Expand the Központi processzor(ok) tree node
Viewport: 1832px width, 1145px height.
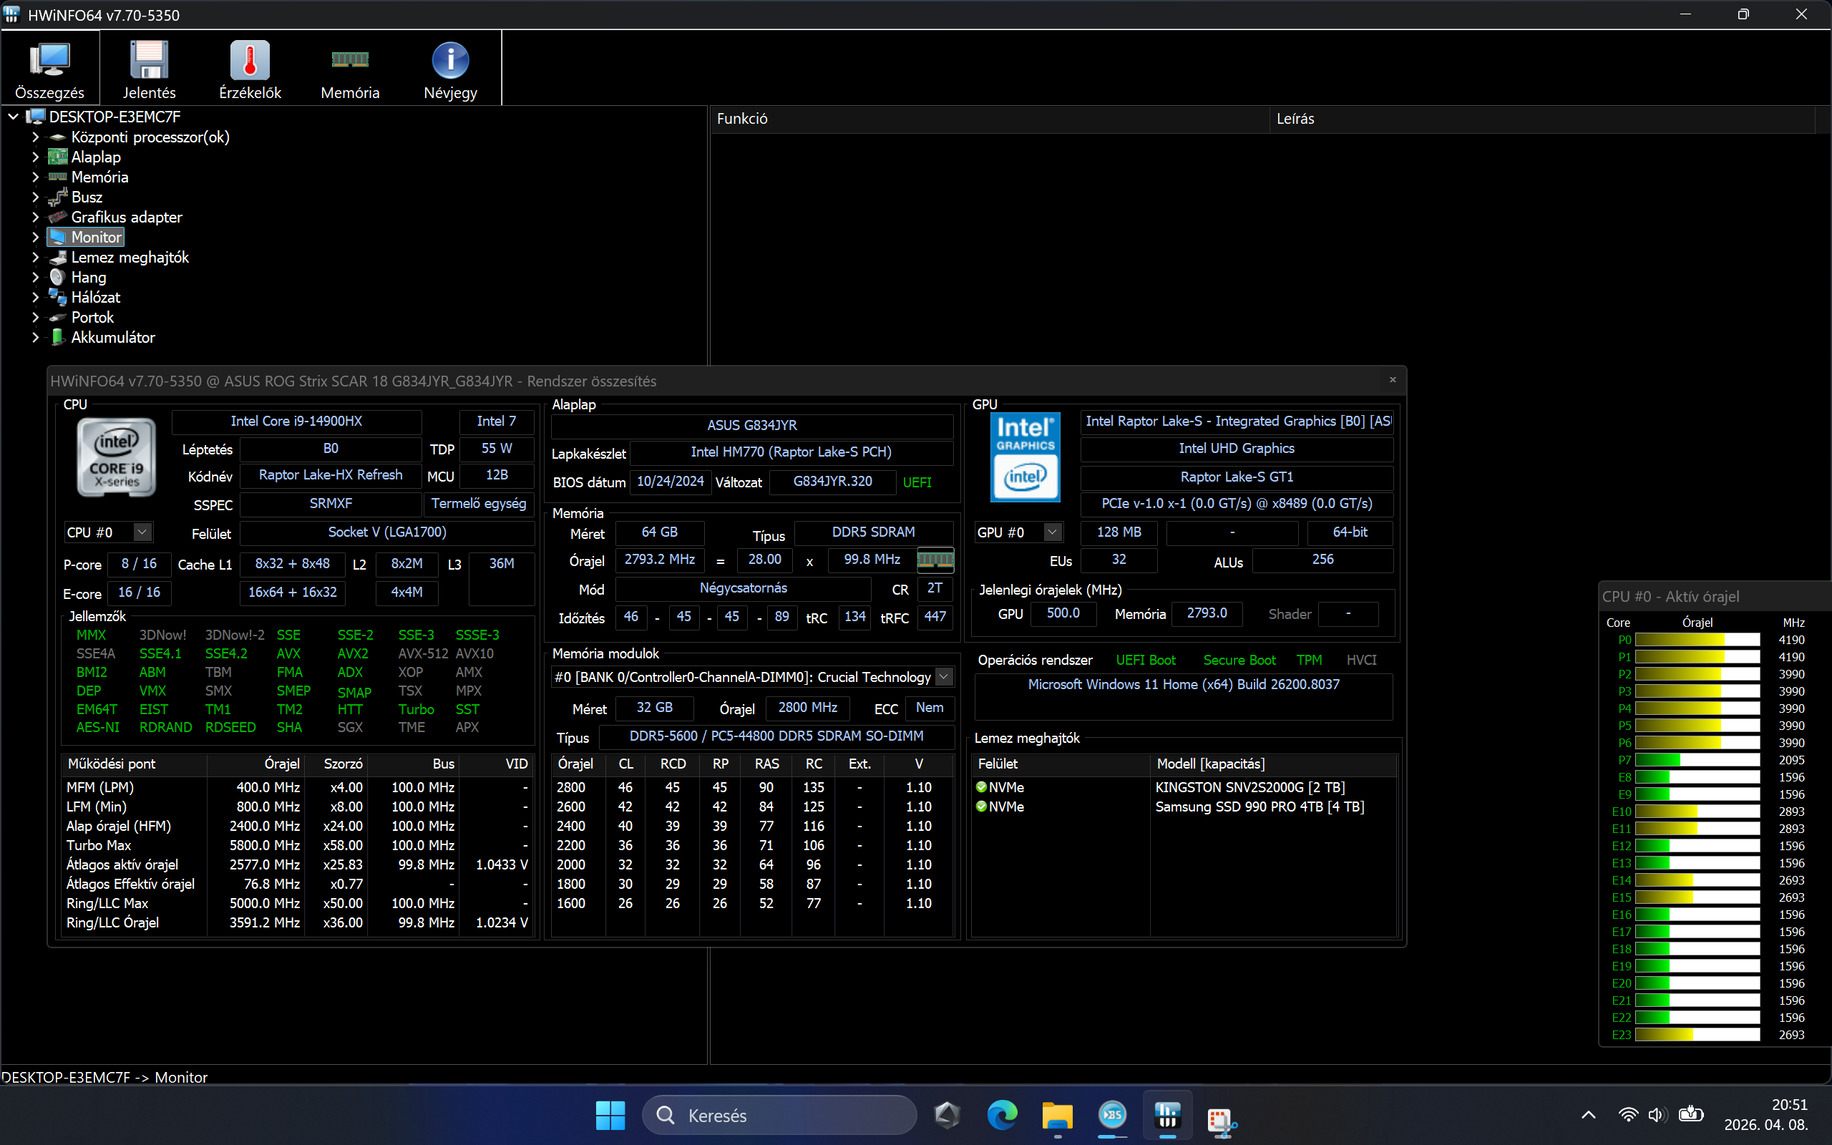36,137
